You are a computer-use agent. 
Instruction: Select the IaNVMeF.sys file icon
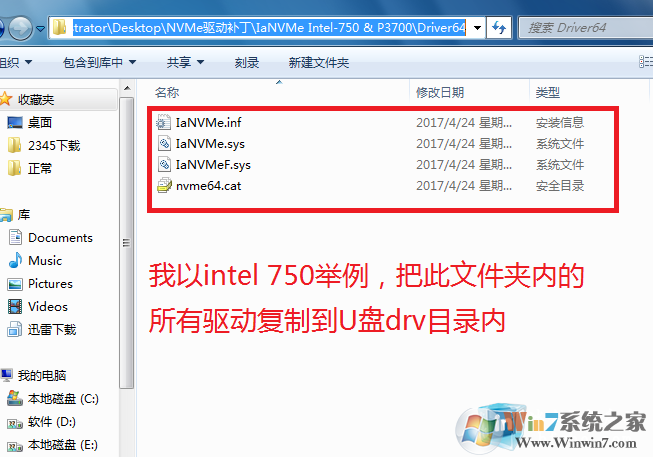point(164,165)
